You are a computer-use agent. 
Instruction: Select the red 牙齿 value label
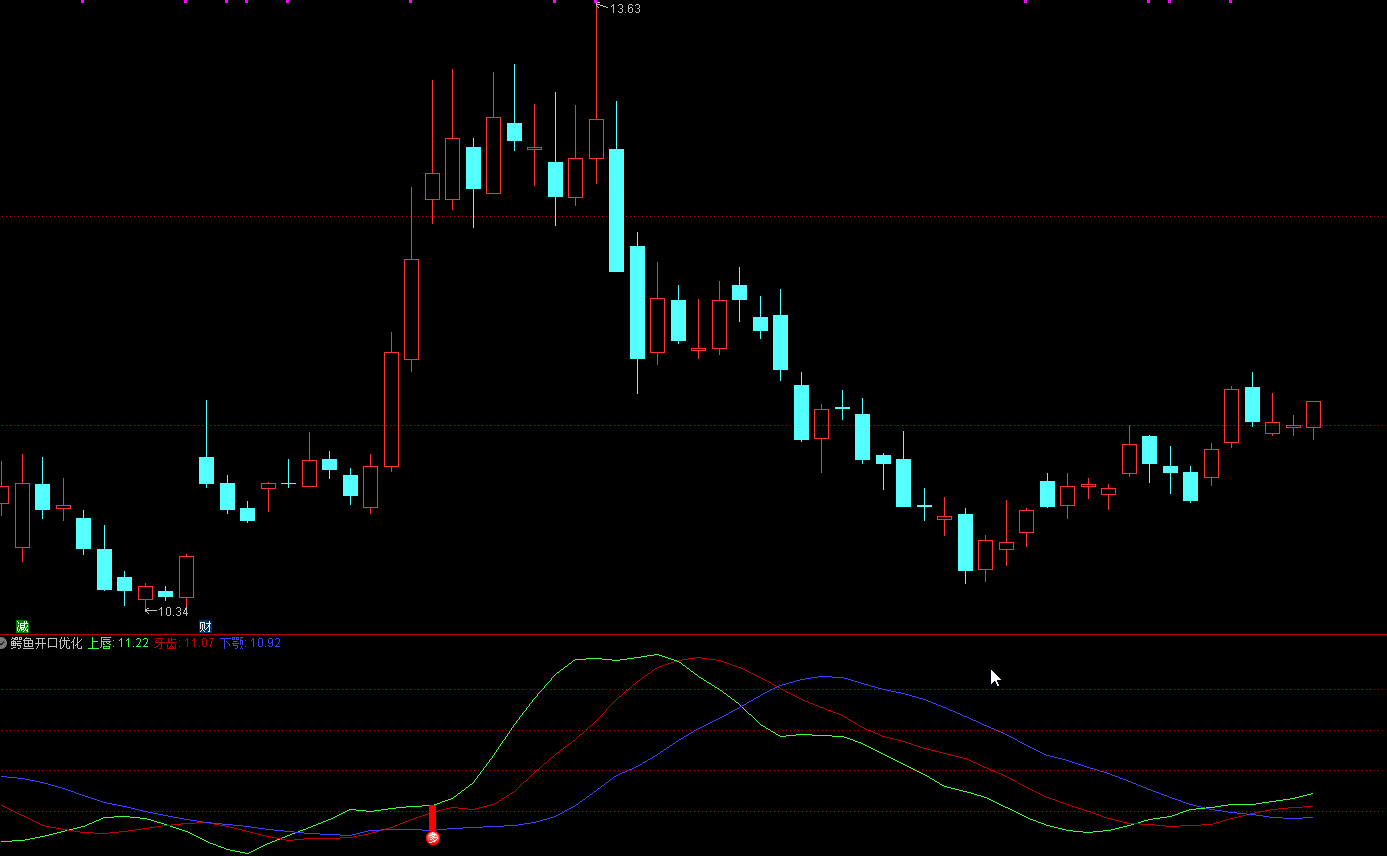click(x=184, y=644)
